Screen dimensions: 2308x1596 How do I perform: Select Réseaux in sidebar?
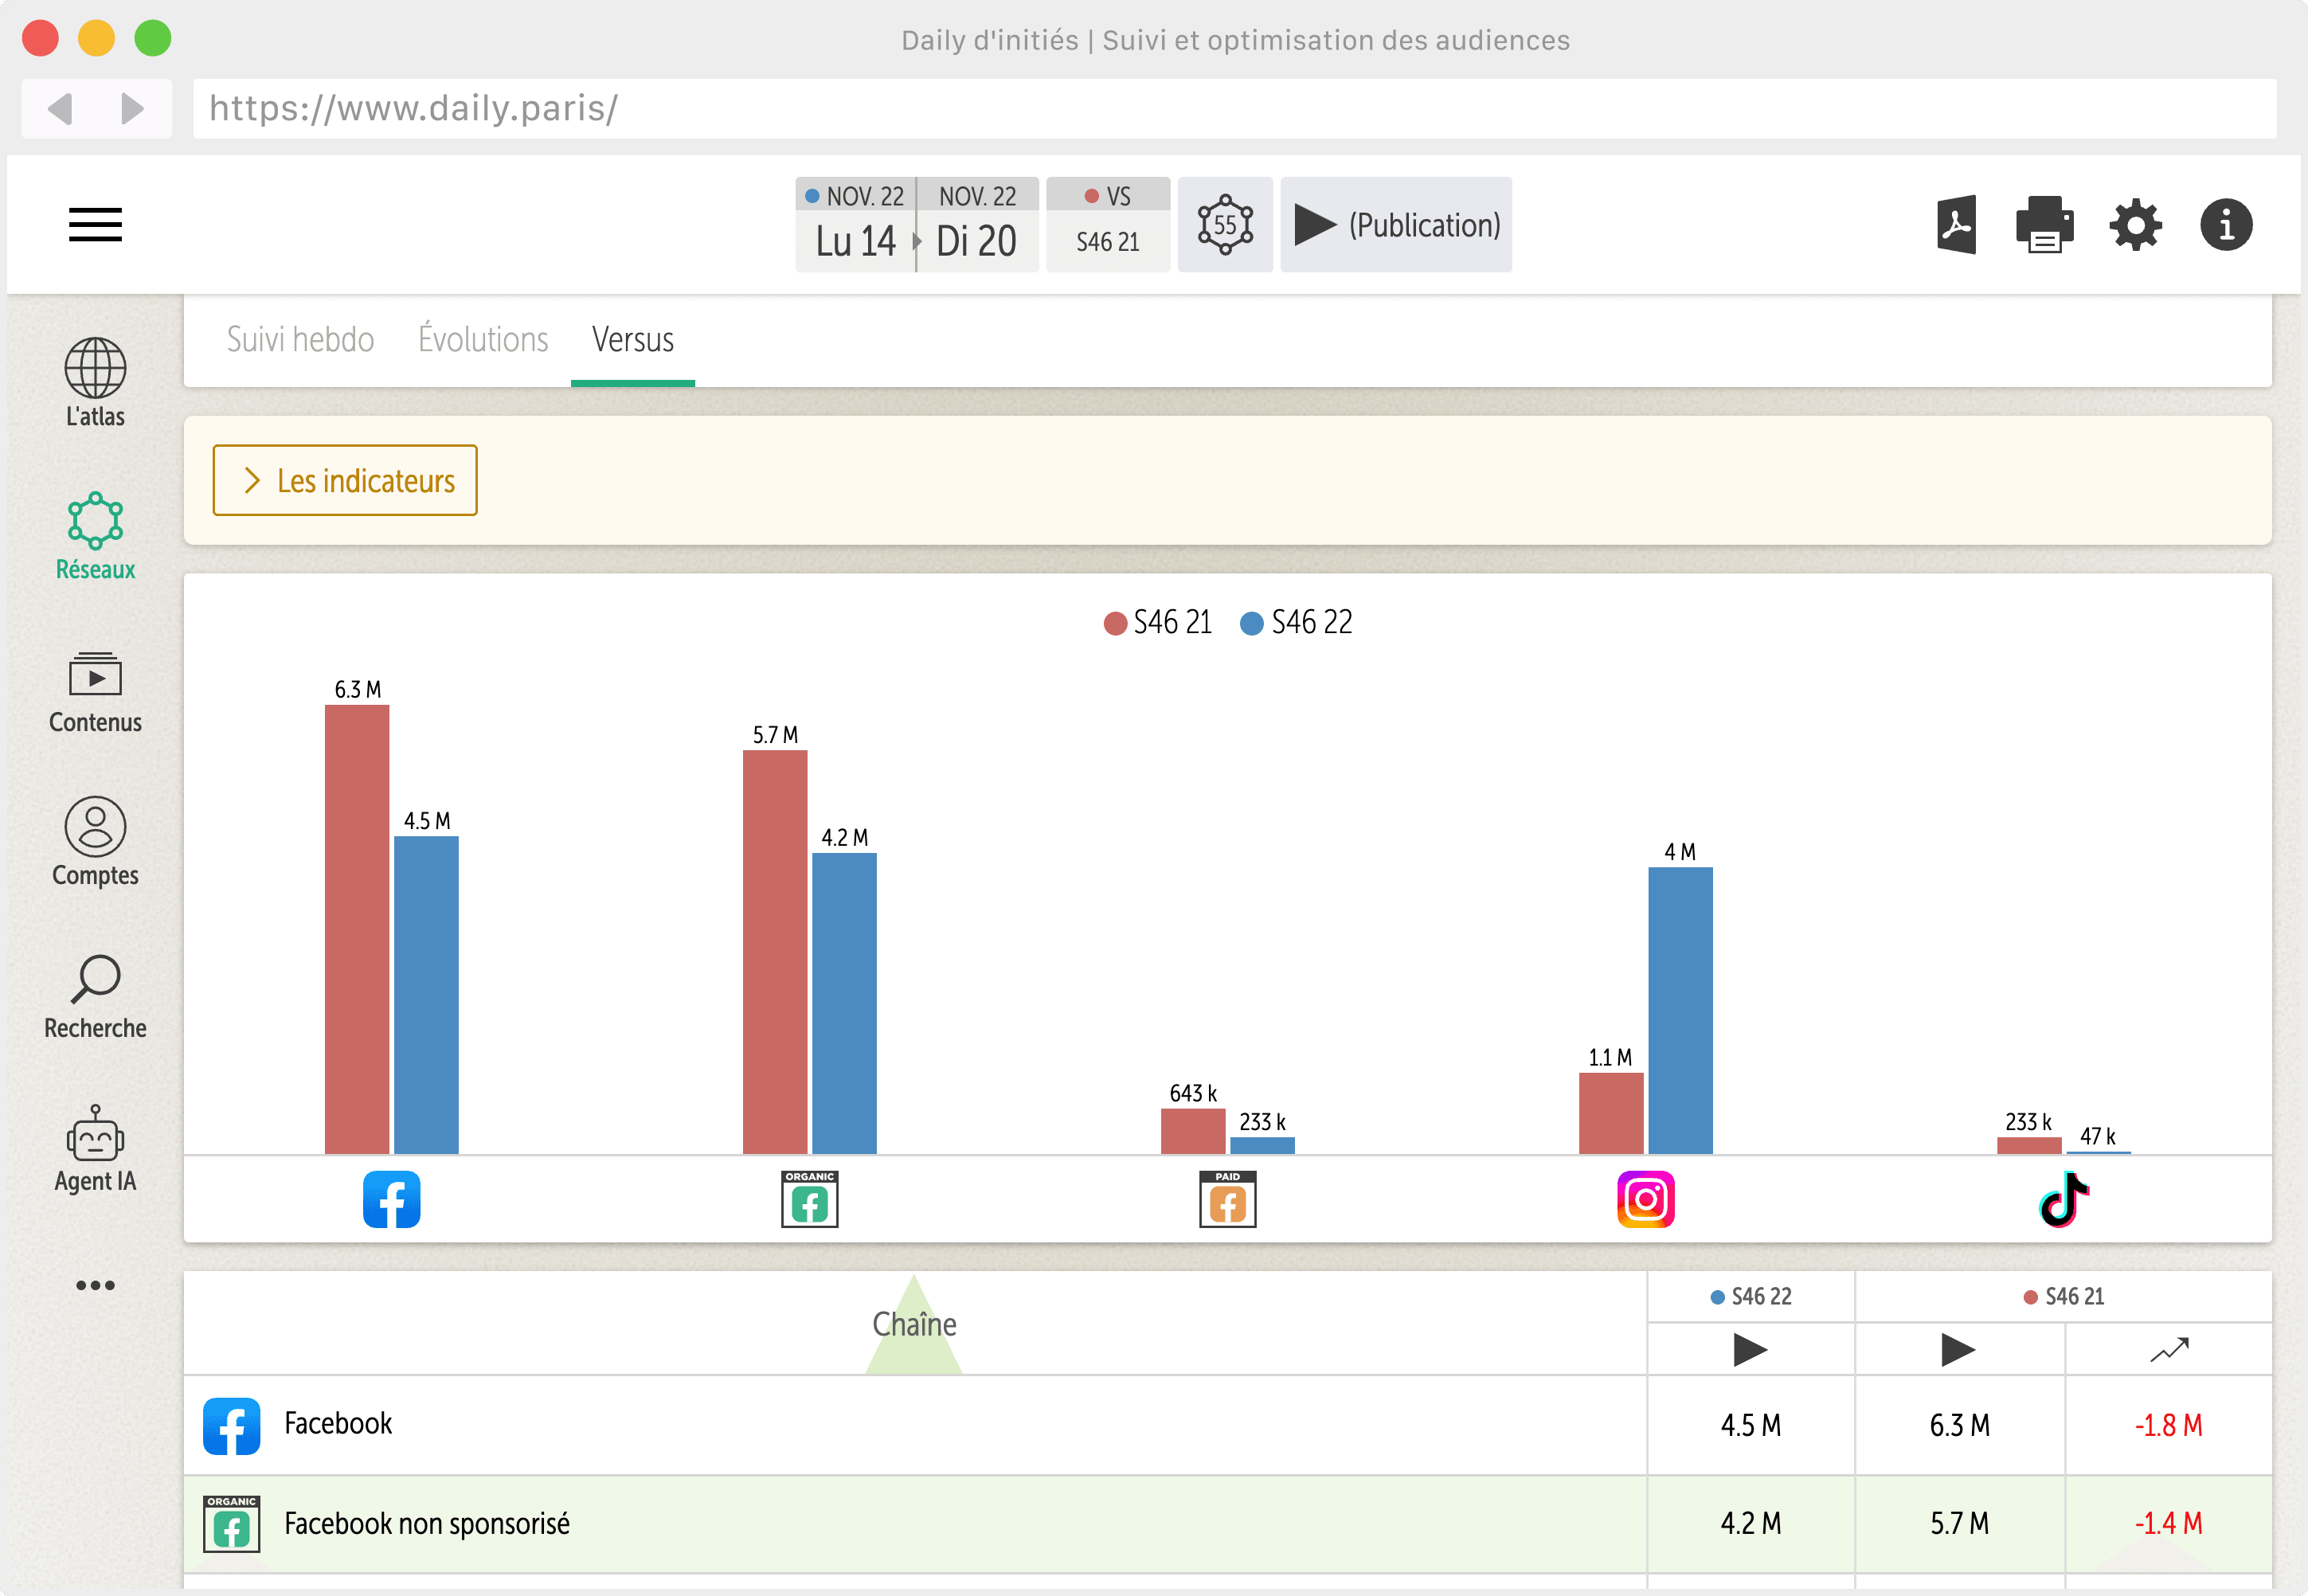point(95,536)
